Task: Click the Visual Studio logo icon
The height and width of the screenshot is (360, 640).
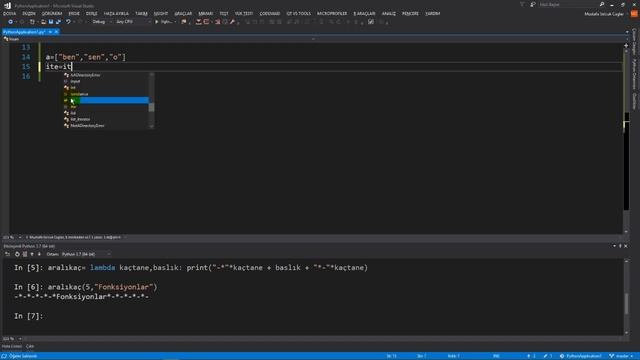Action: [x=7, y=5]
